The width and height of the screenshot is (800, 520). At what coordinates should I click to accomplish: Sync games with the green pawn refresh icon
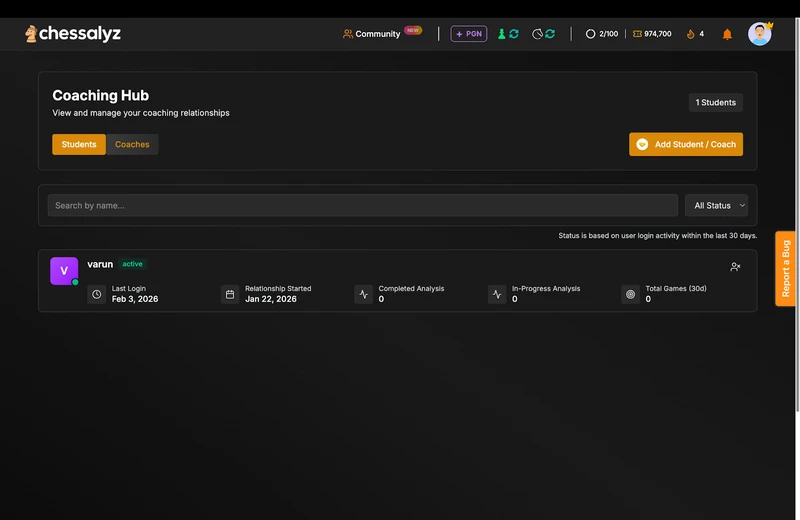tap(508, 34)
